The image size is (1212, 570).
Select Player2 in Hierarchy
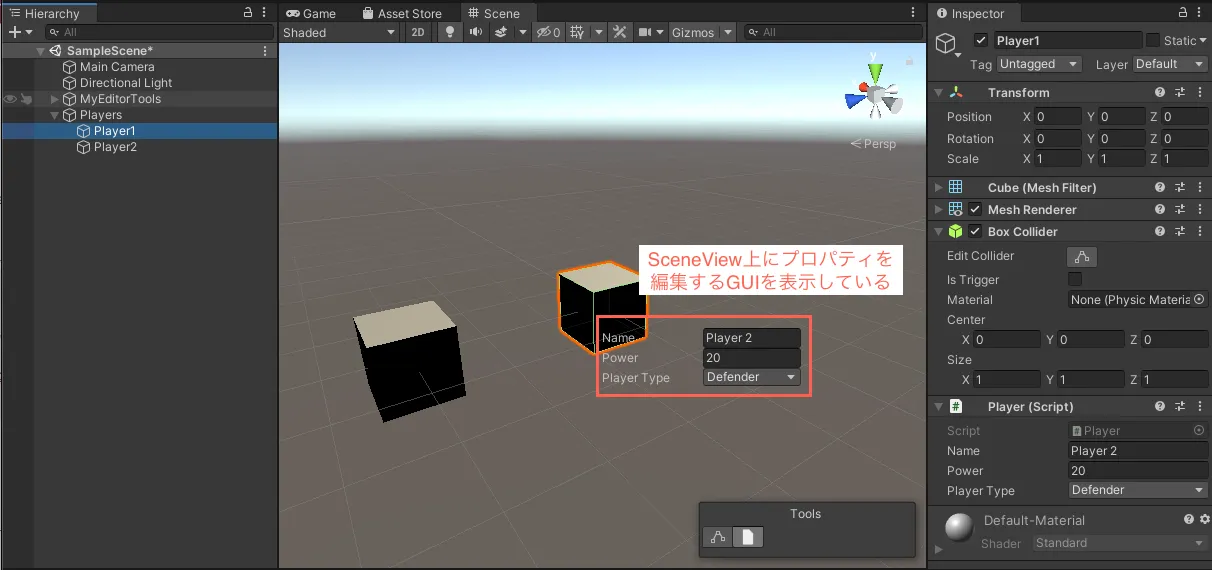pos(115,147)
